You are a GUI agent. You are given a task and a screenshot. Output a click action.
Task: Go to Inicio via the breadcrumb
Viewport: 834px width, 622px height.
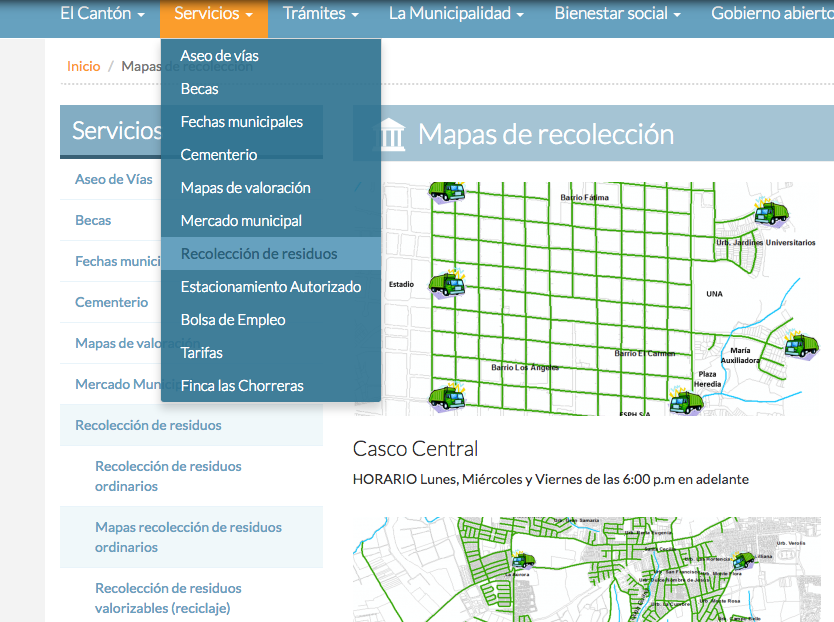click(x=84, y=66)
